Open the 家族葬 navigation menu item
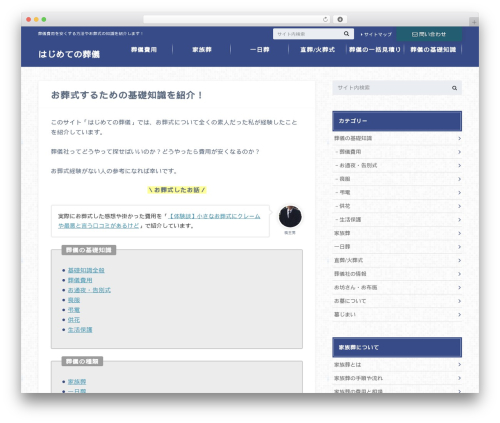Image resolution: width=500 pixels, height=423 pixels. click(x=202, y=50)
